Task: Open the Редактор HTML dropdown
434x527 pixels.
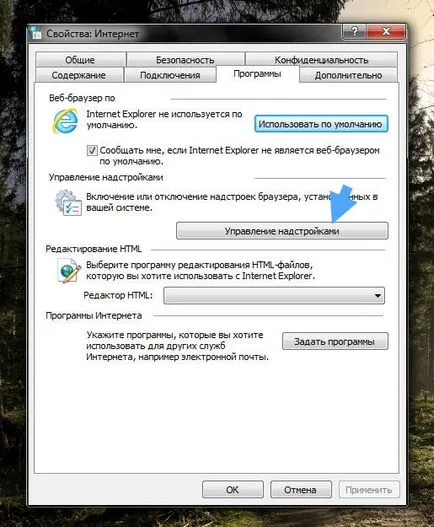Action: tap(274, 296)
